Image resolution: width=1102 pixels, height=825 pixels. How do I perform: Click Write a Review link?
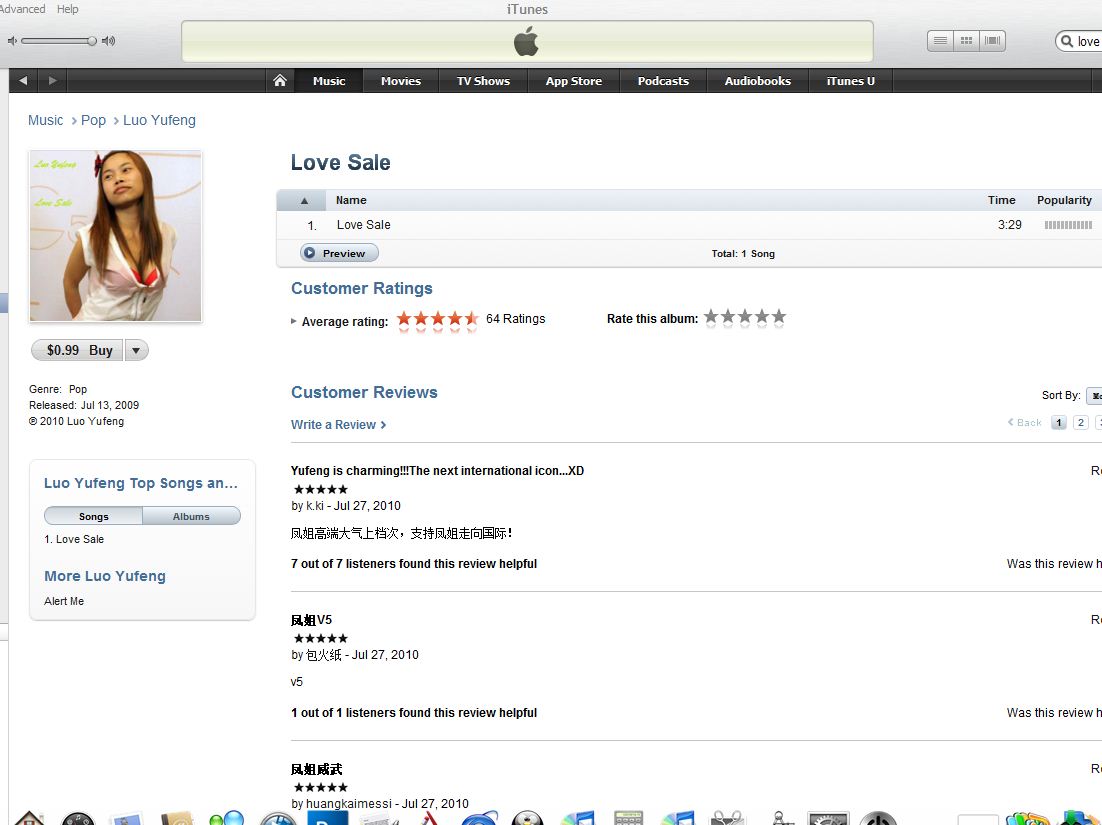click(x=338, y=424)
